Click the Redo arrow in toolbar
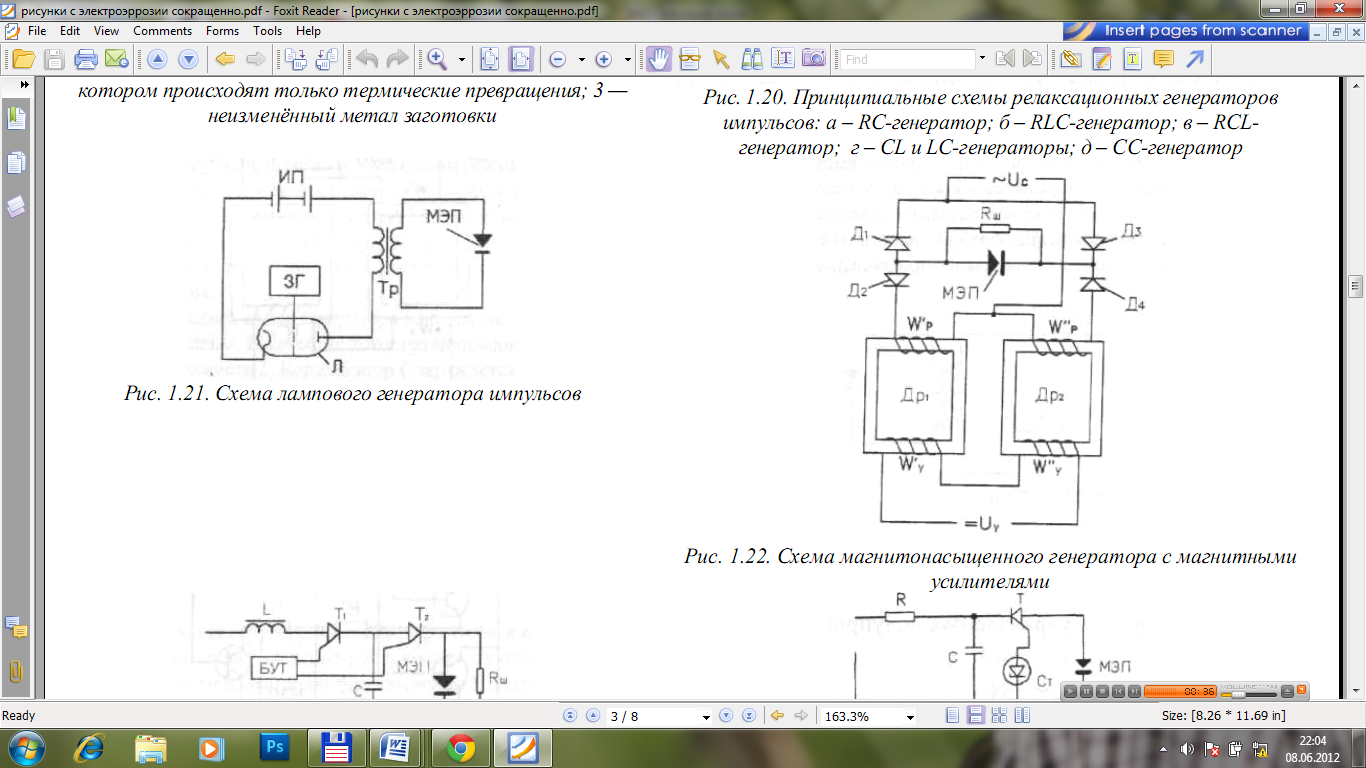Screen dimensions: 1366x768 [x=398, y=59]
